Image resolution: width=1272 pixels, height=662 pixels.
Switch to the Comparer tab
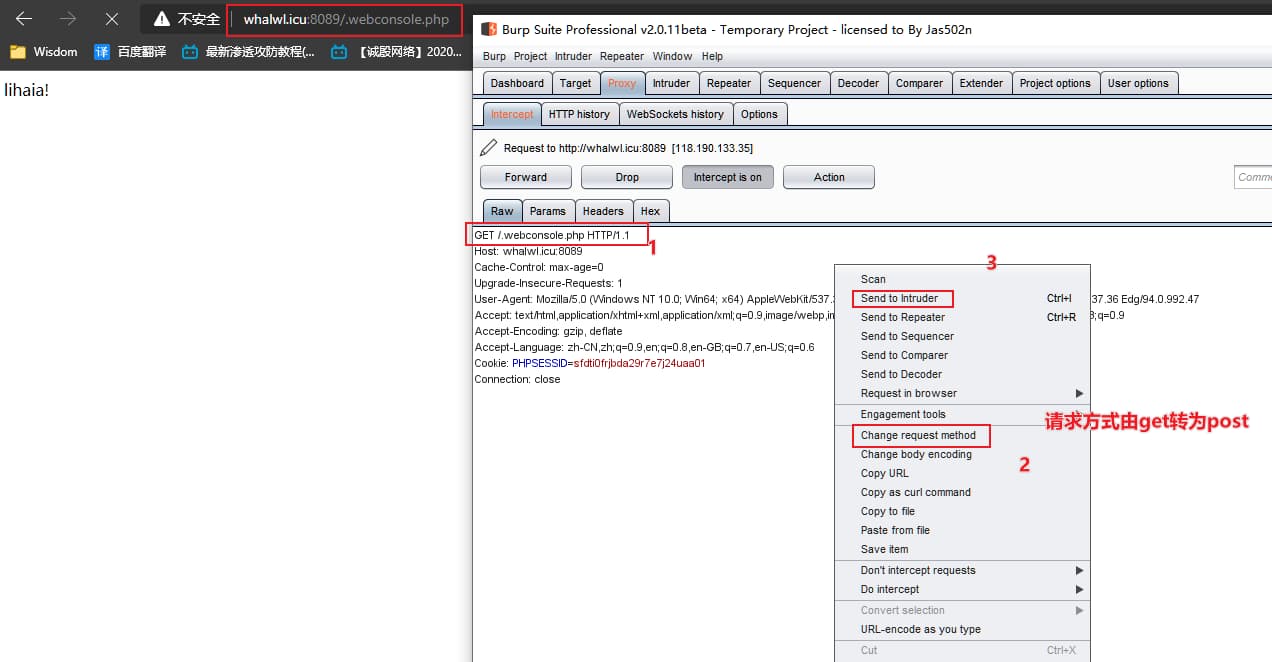tap(919, 83)
